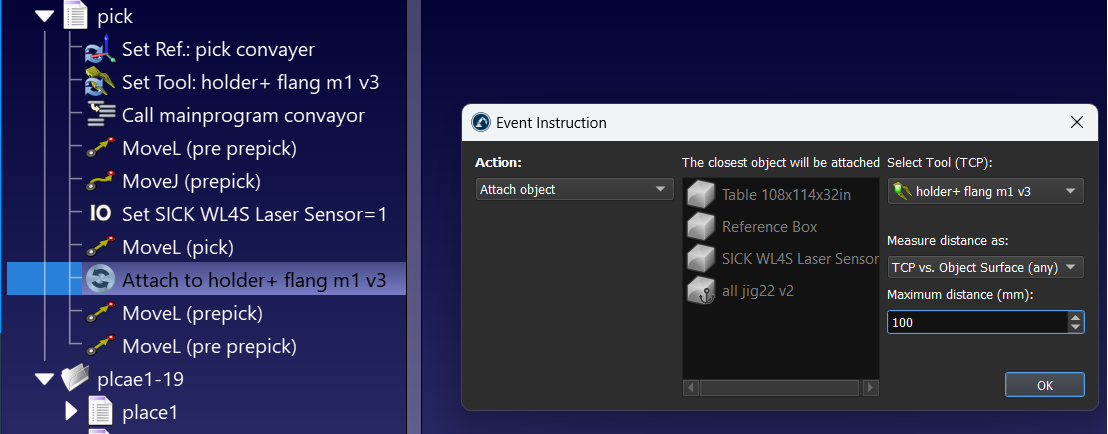Image resolution: width=1108 pixels, height=434 pixels.
Task: Click the object list horizontal scrollbar right arrow
Action: 871,387
